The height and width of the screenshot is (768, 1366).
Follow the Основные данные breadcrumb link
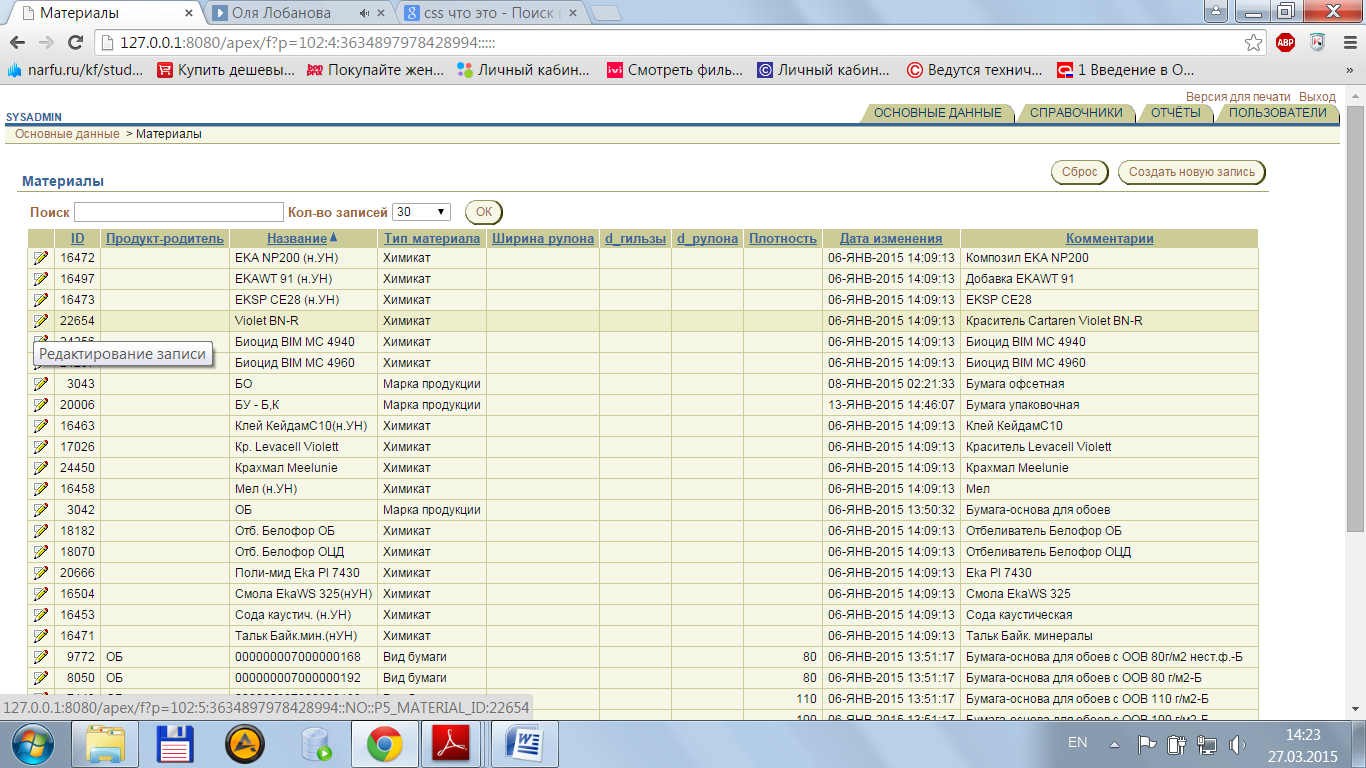click(x=67, y=134)
